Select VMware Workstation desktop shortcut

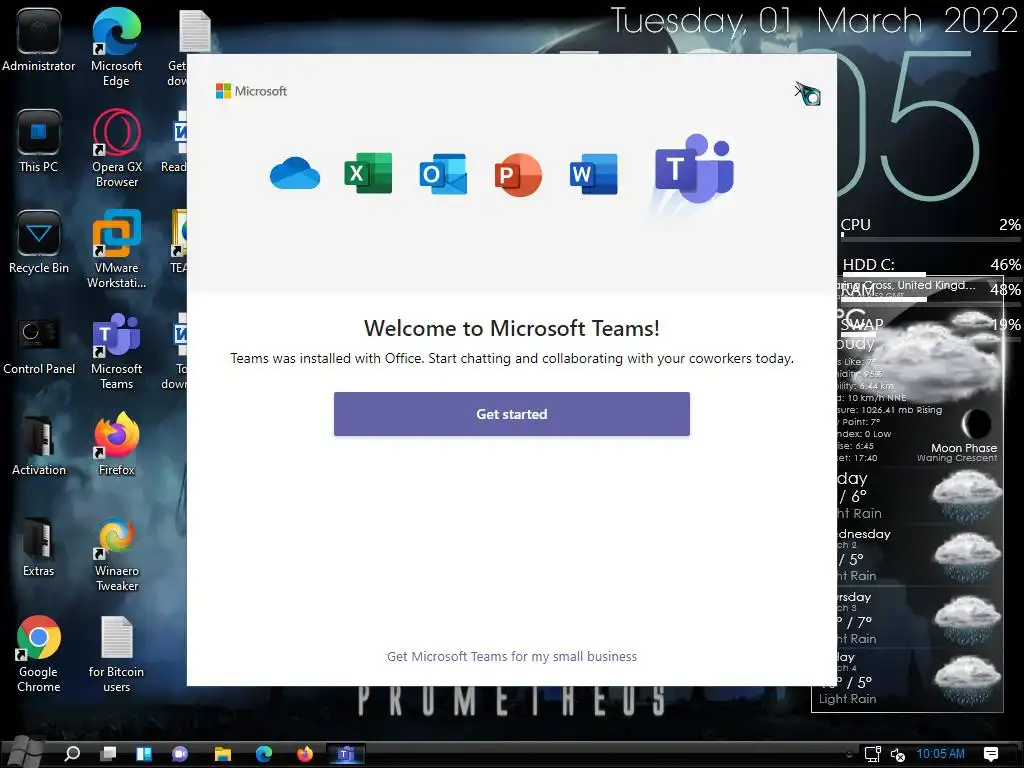click(x=116, y=249)
